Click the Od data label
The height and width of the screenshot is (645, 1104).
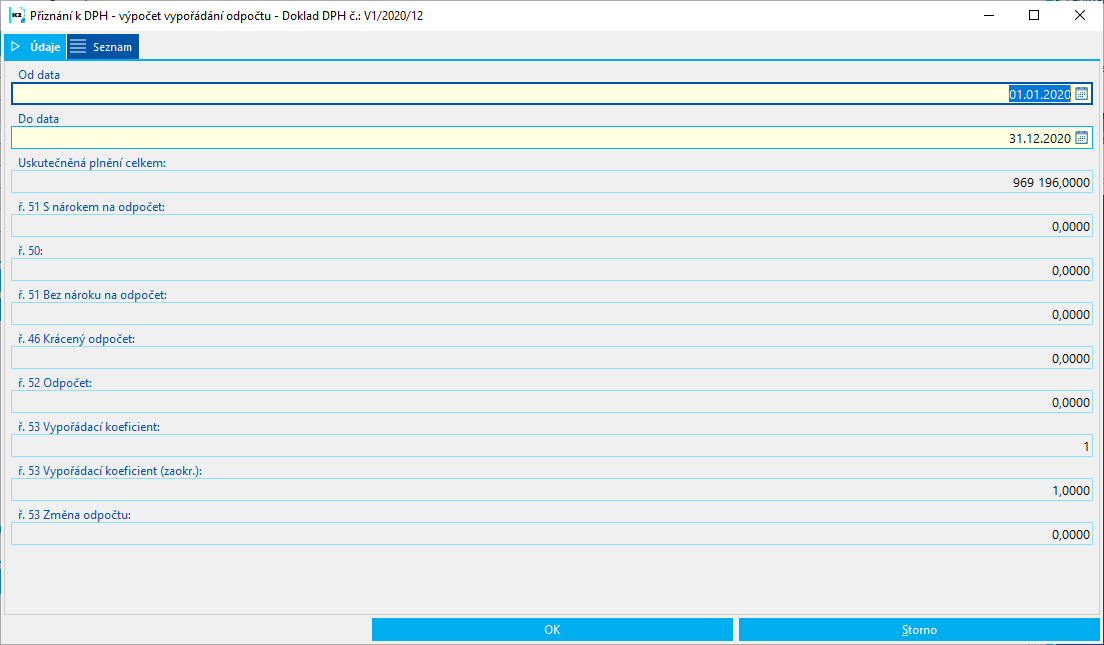39,75
